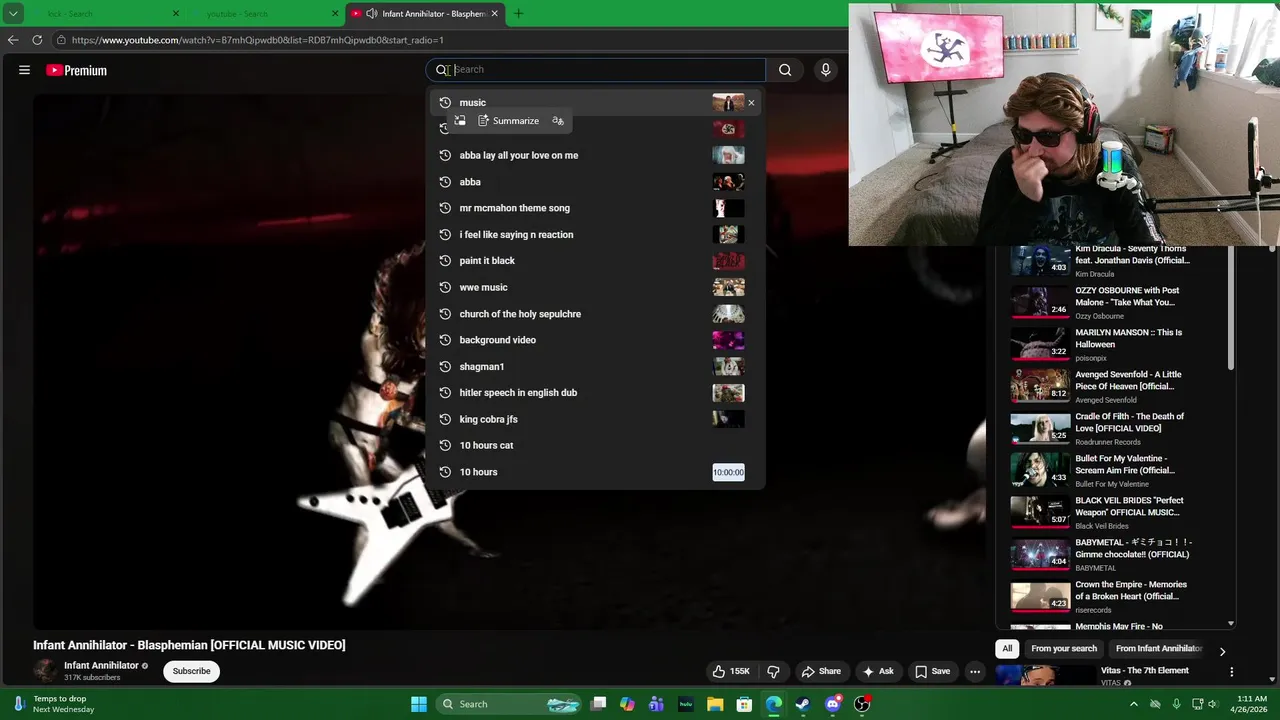Screen dimensions: 1280x720
Task: Click Summarize in the floating toolbar
Action: click(508, 121)
